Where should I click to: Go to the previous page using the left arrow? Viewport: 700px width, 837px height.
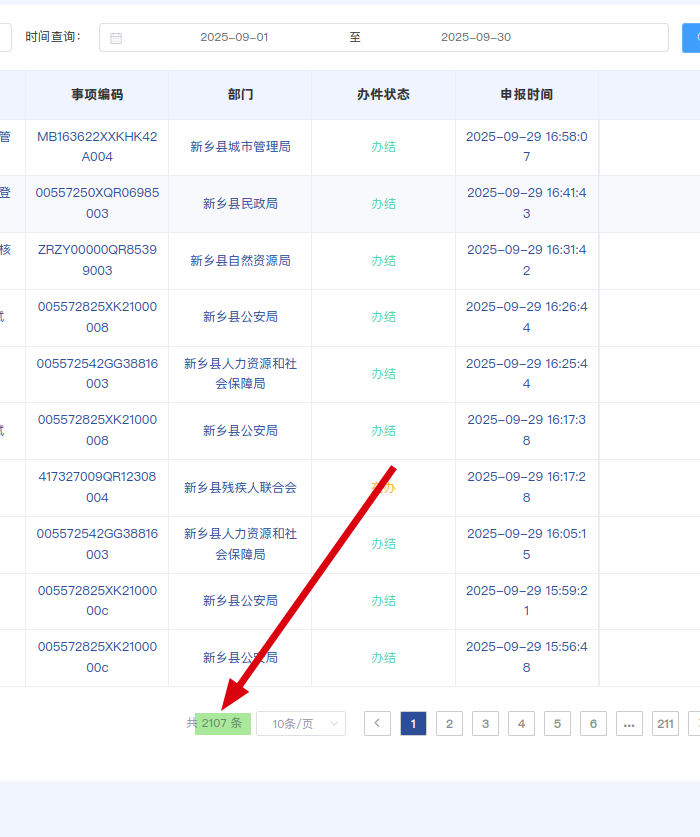click(x=377, y=723)
